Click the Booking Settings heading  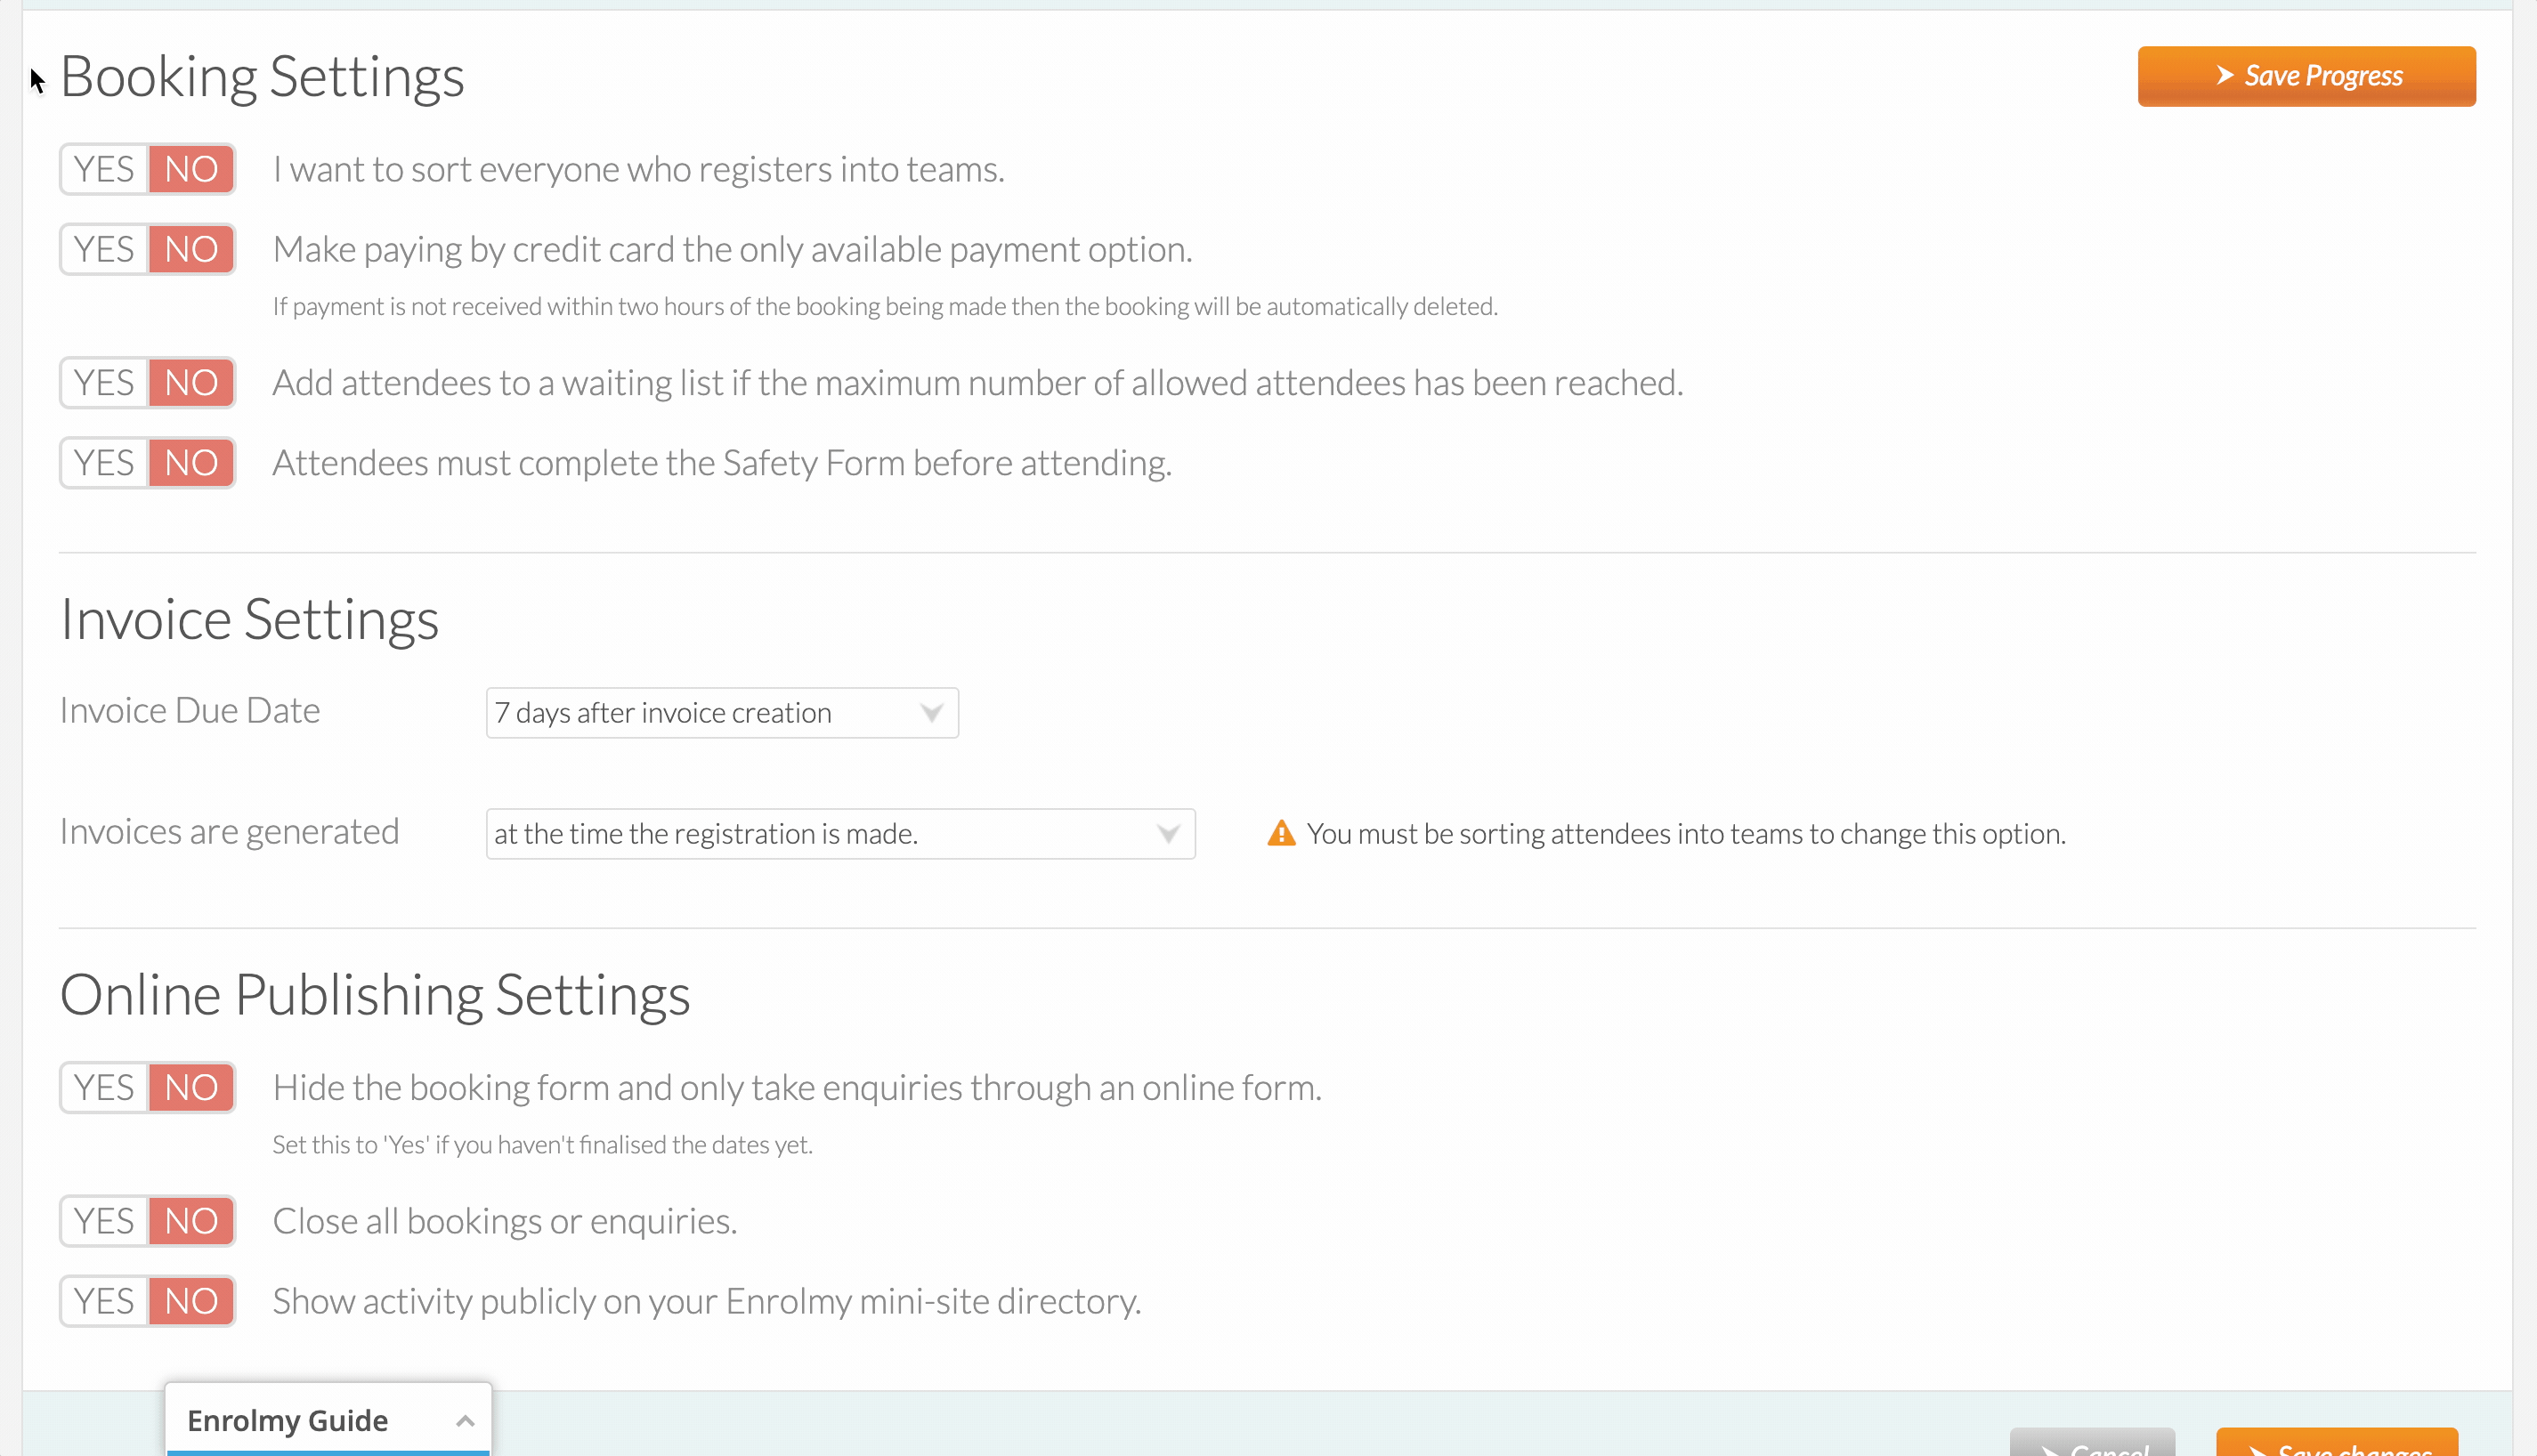262,77
